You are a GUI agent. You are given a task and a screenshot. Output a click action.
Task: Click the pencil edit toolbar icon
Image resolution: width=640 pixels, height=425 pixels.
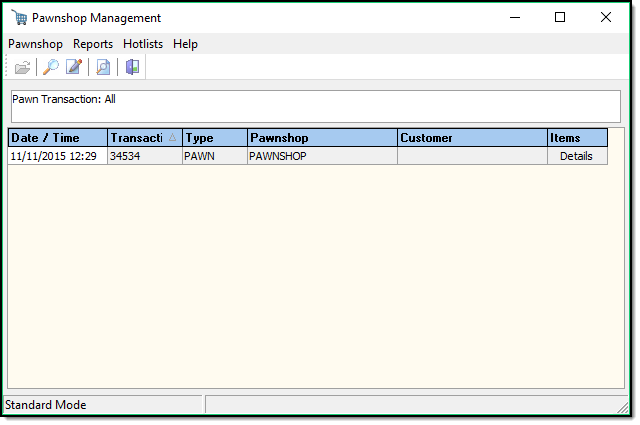click(73, 67)
